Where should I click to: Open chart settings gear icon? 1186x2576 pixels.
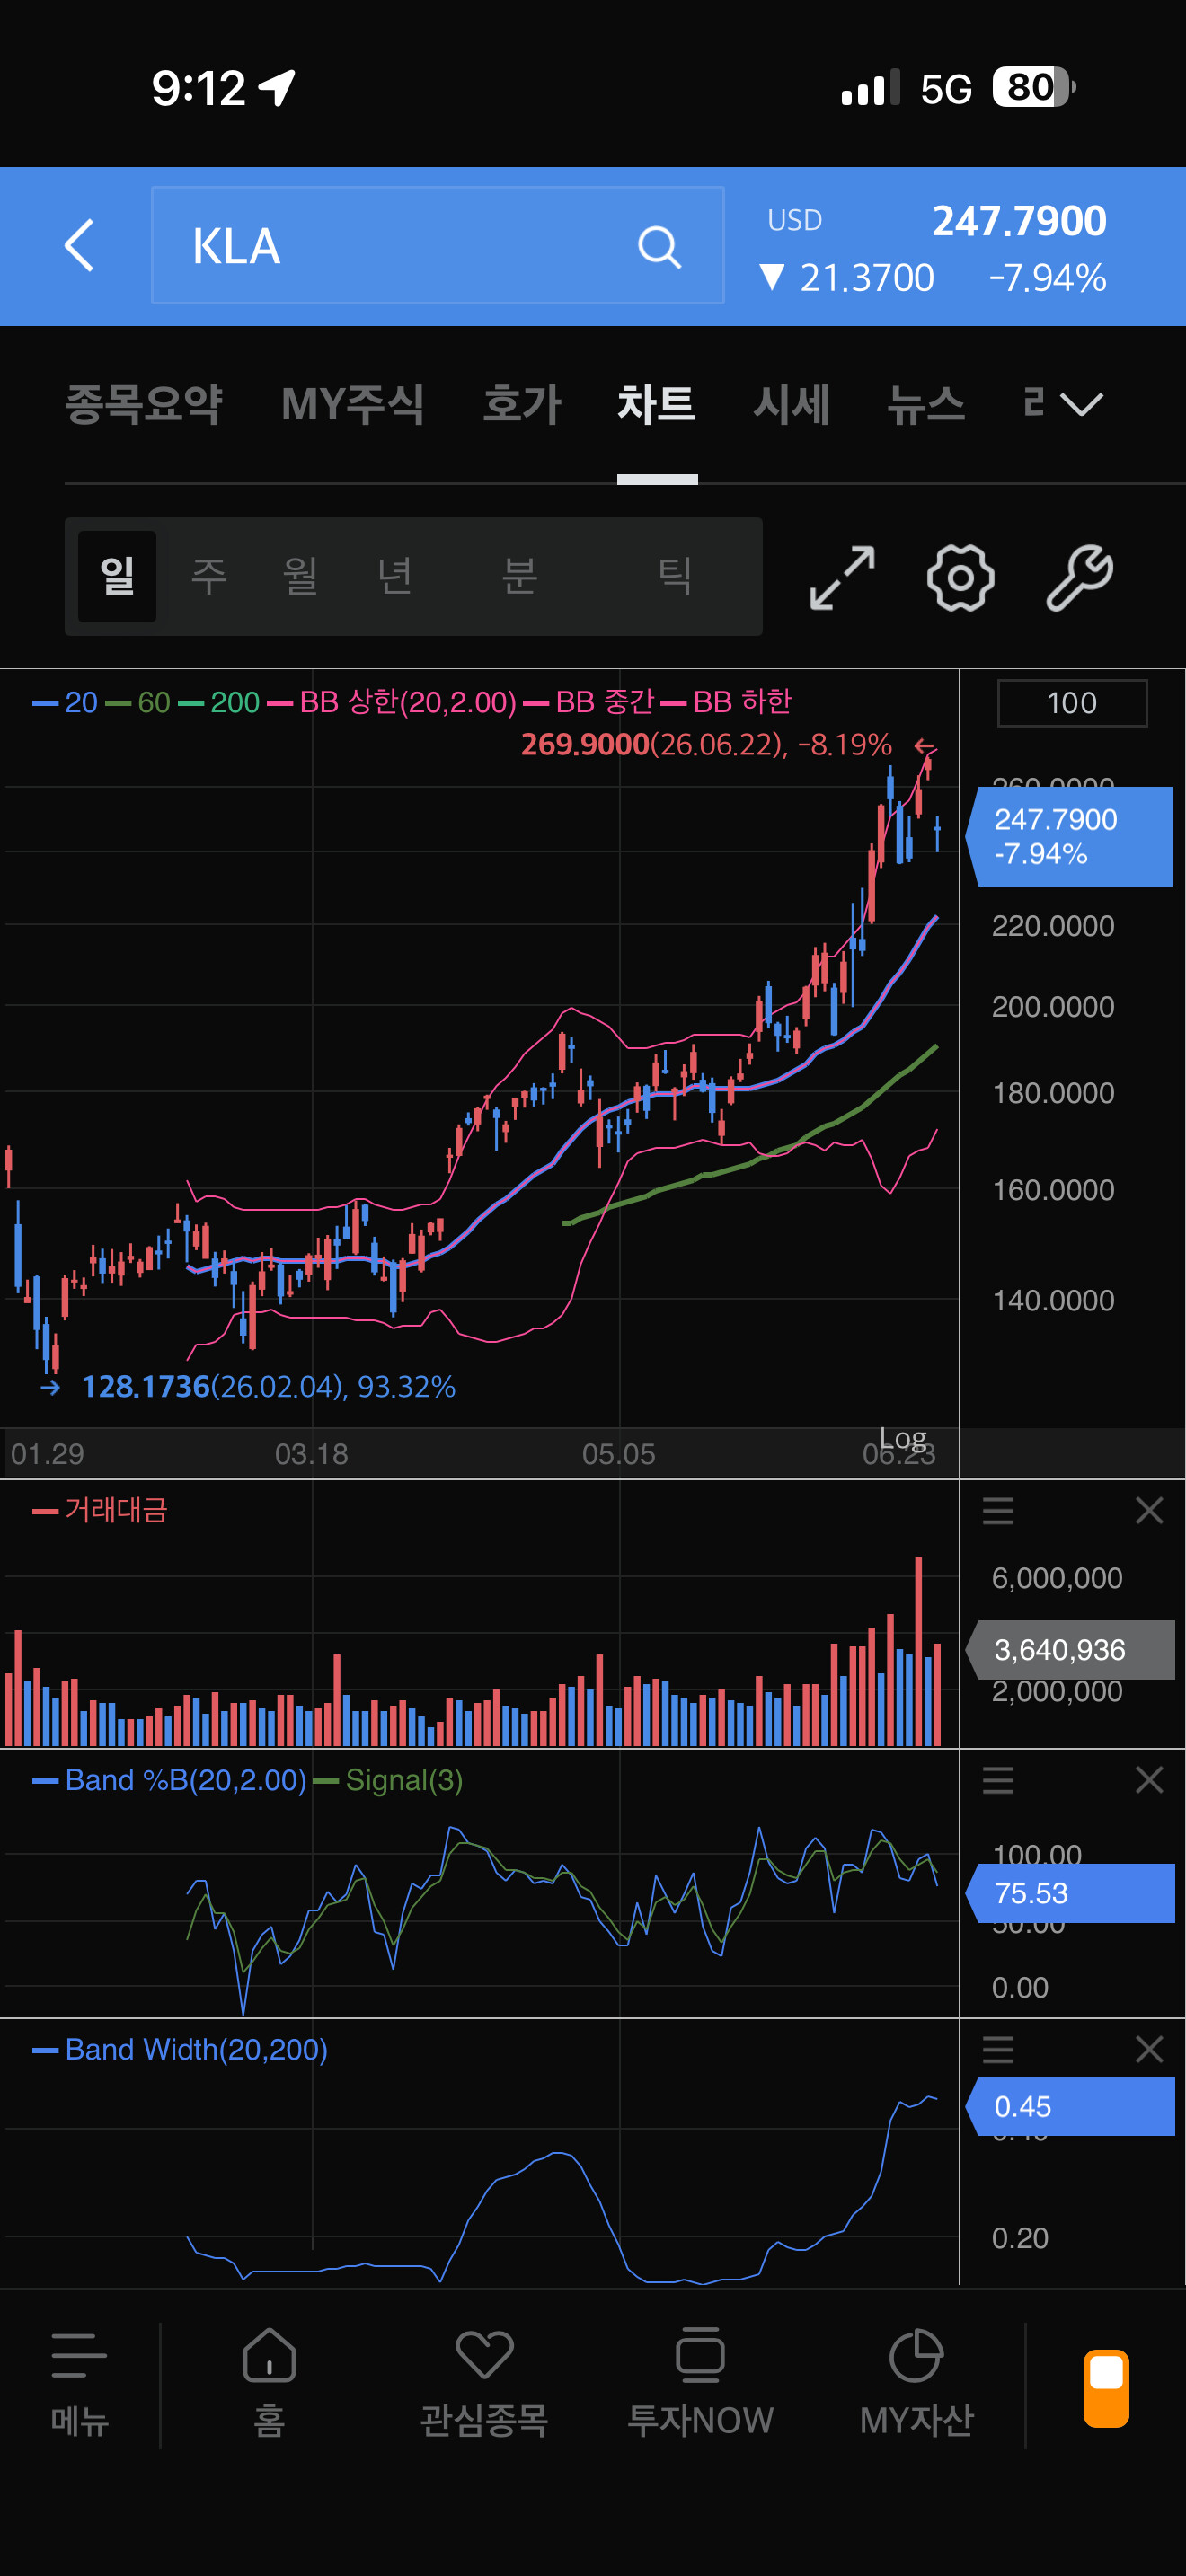click(960, 577)
